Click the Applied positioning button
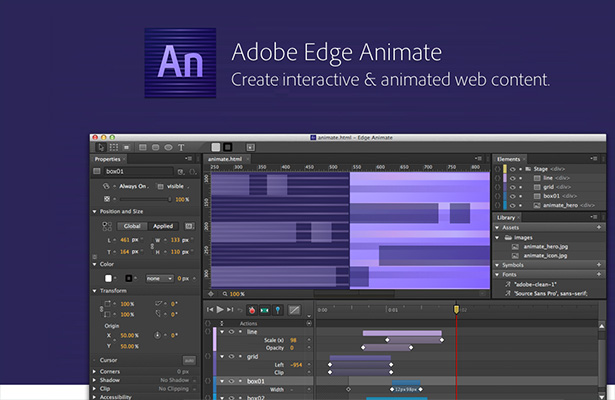615x400 pixels. (x=162, y=226)
